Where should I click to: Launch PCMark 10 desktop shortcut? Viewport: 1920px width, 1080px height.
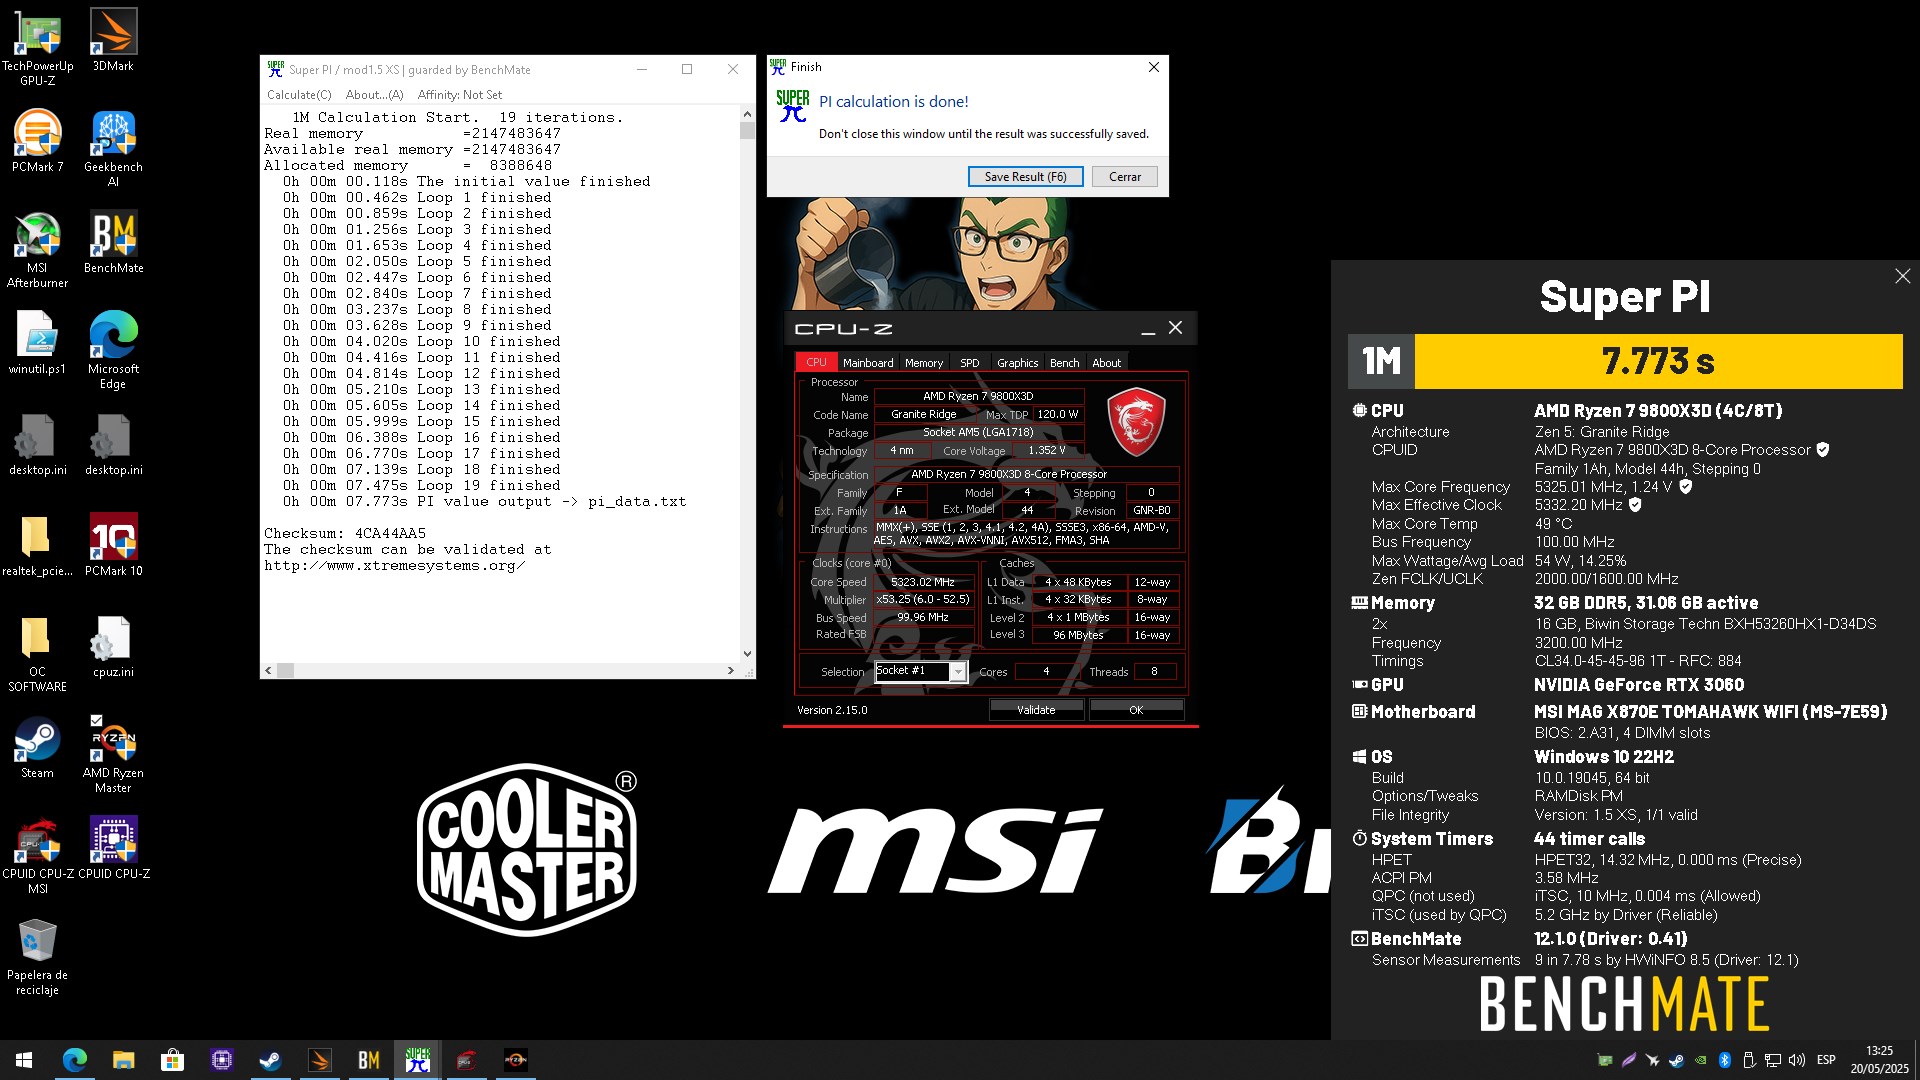coord(113,545)
